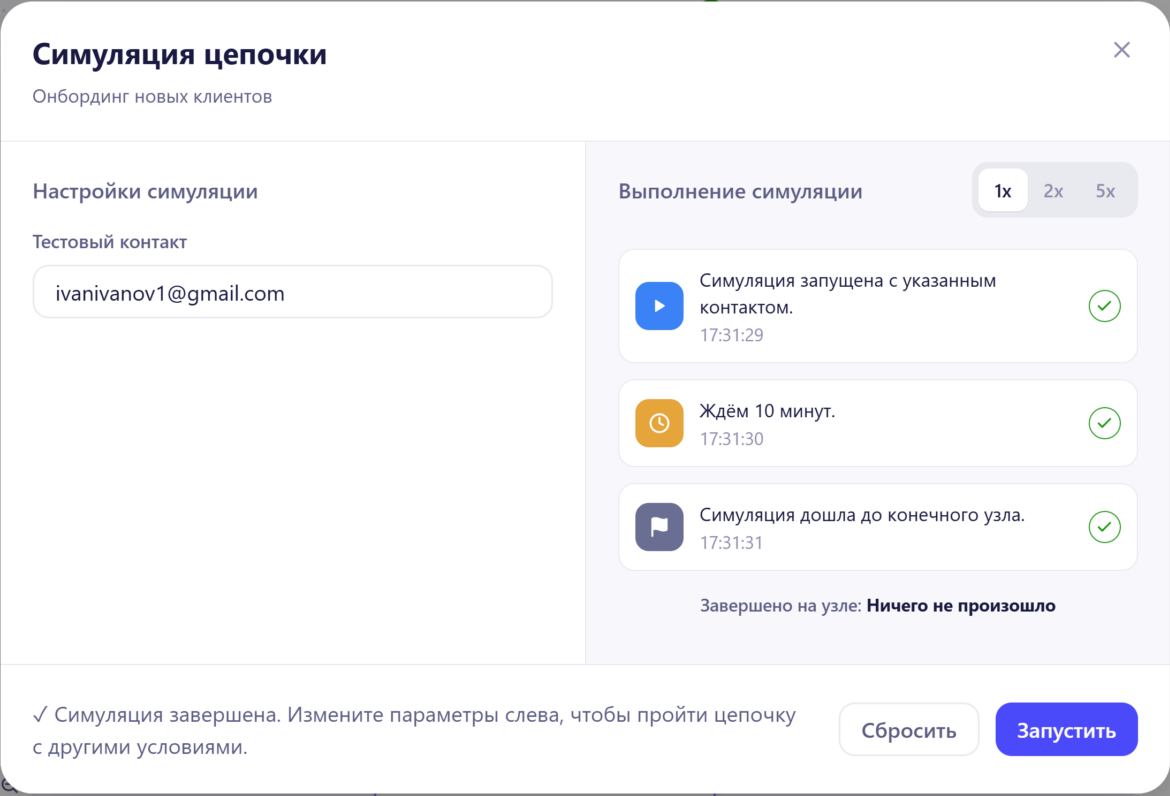Click 'Симуляция цепочки' title

(180, 54)
